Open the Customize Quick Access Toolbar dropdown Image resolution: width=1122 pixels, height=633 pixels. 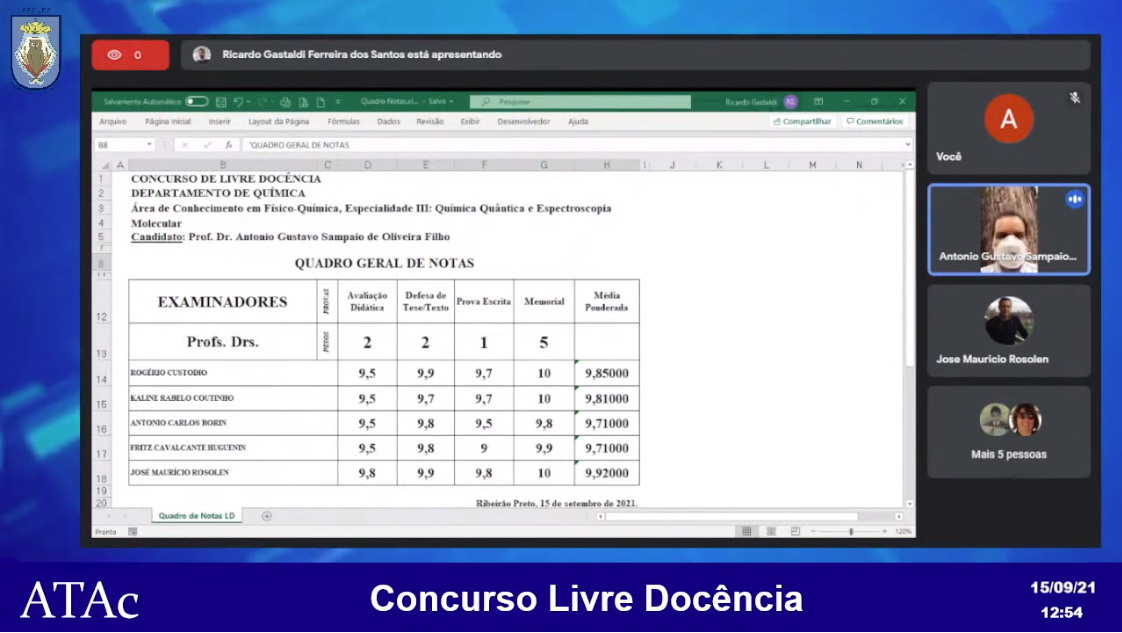click(338, 102)
